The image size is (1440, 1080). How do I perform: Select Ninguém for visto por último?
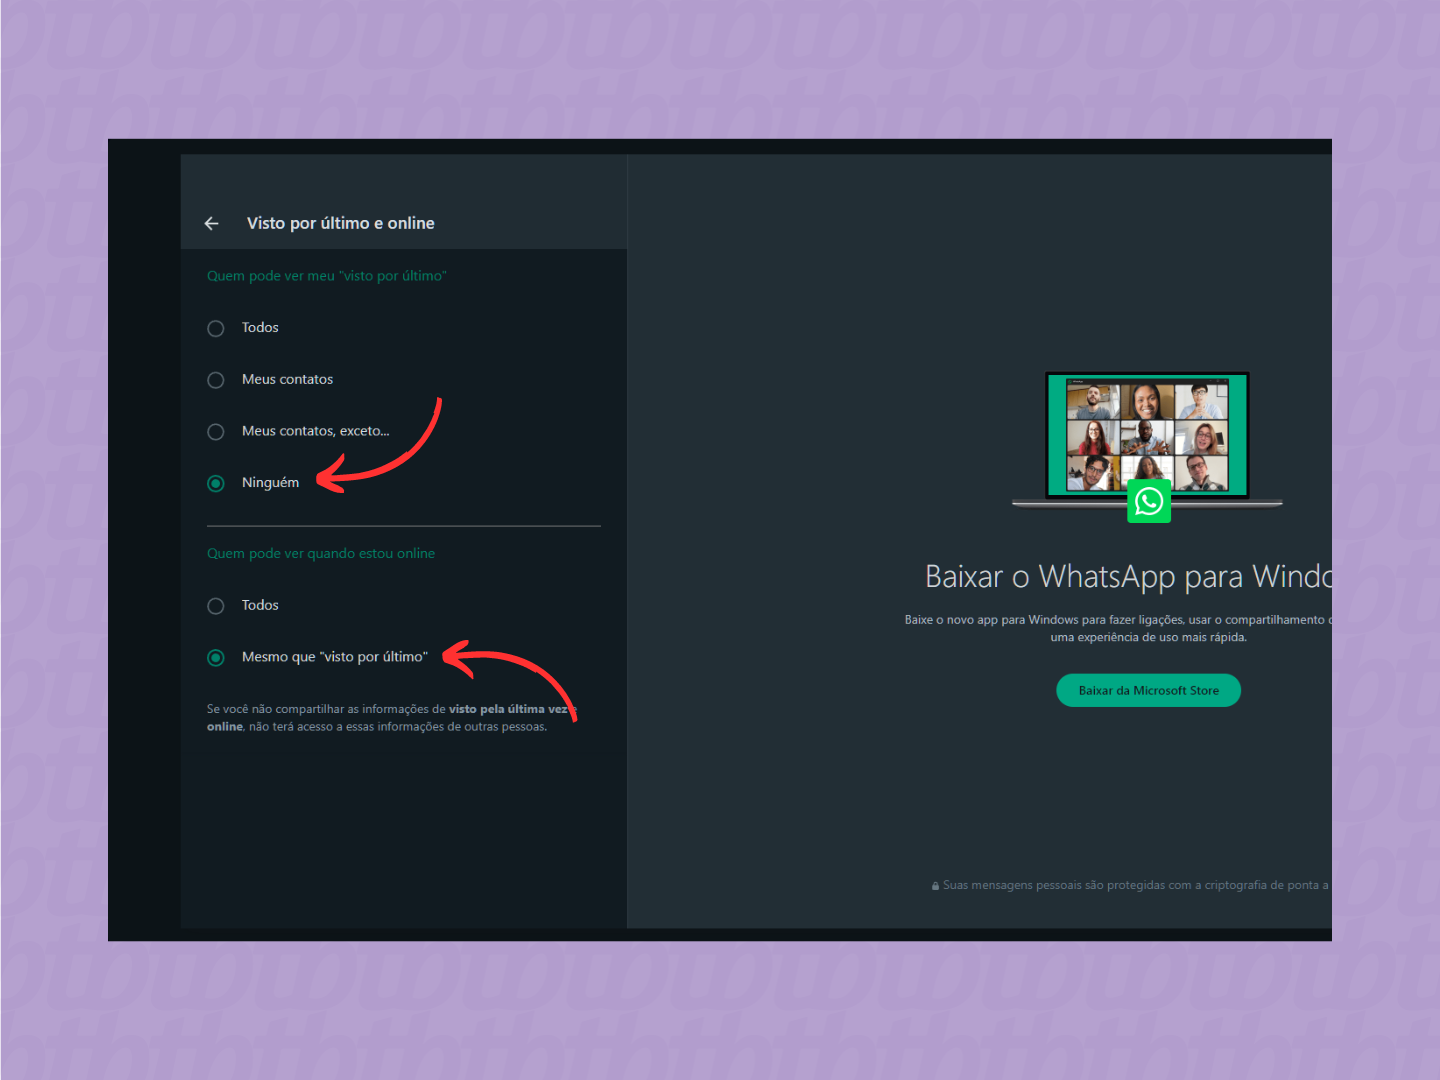215,483
